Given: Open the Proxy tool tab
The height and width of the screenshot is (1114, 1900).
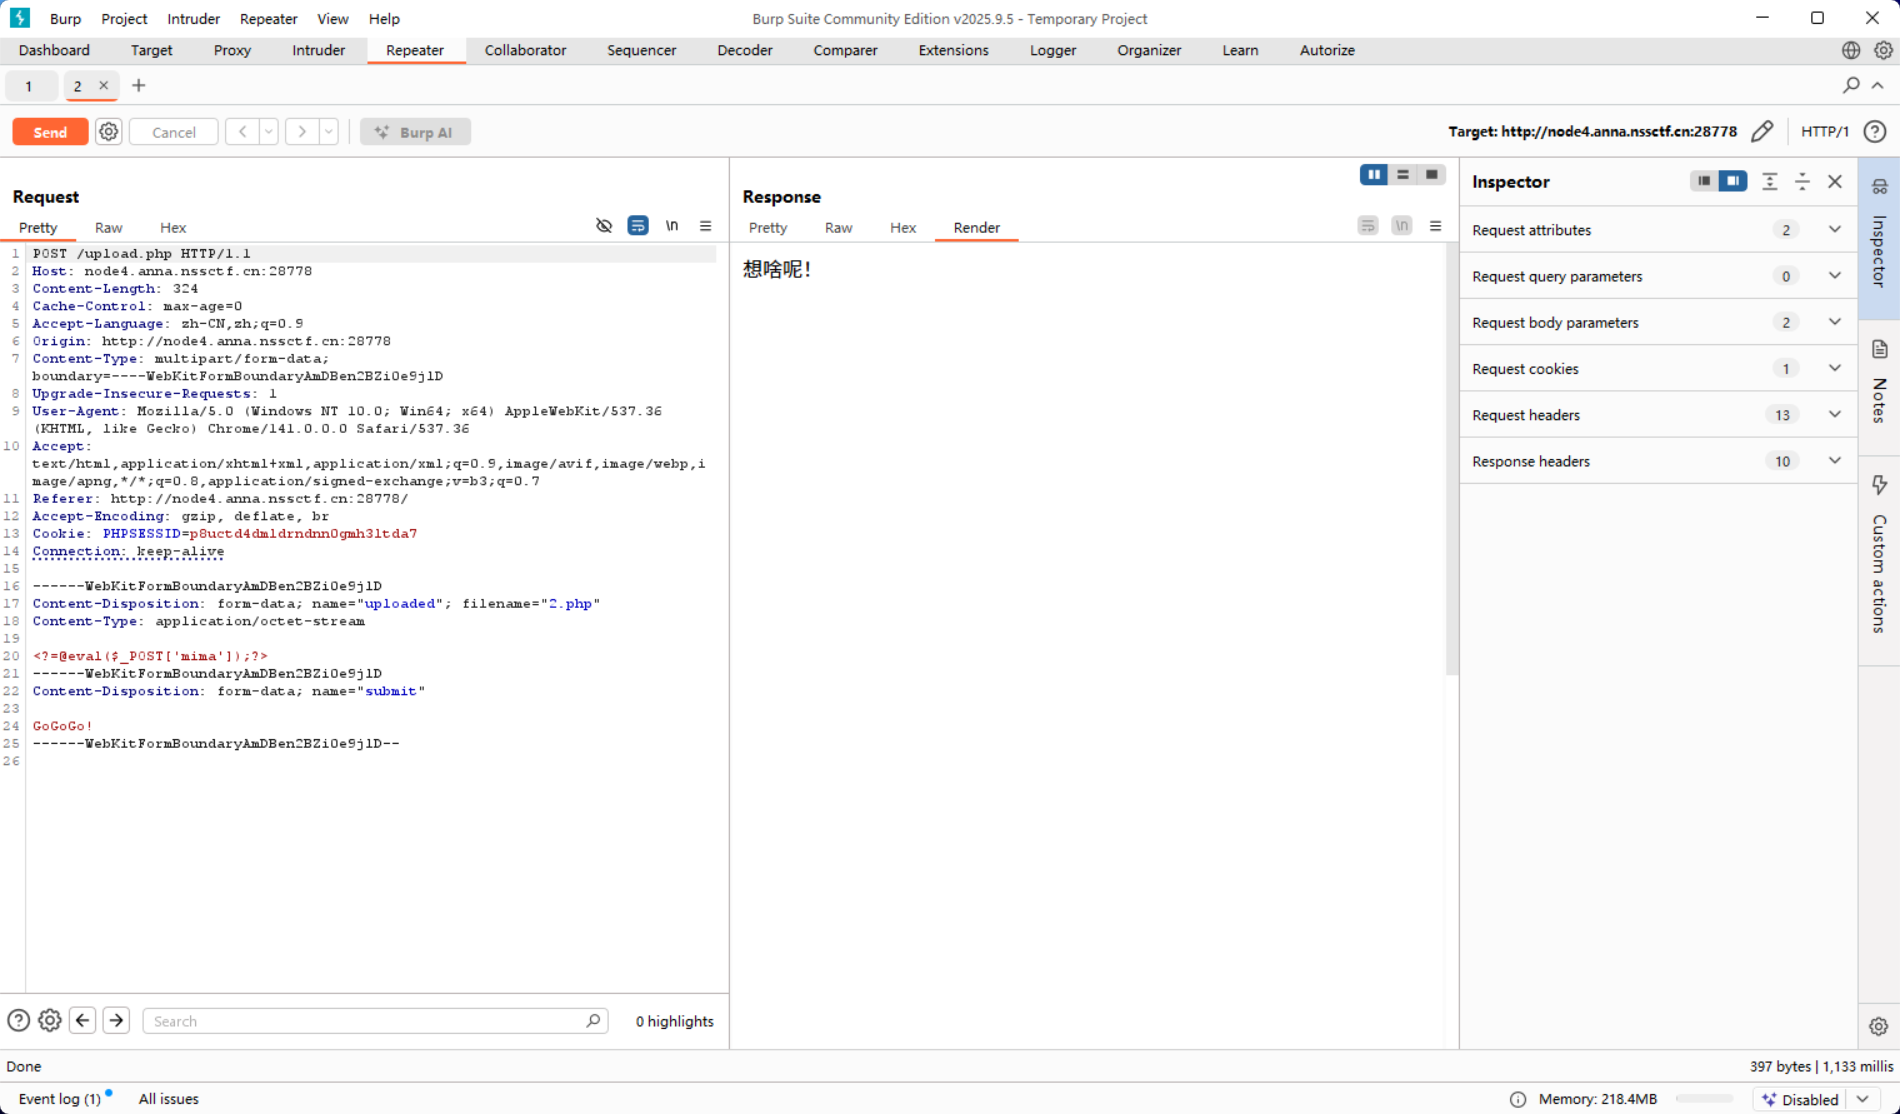Looking at the screenshot, I should (232, 50).
